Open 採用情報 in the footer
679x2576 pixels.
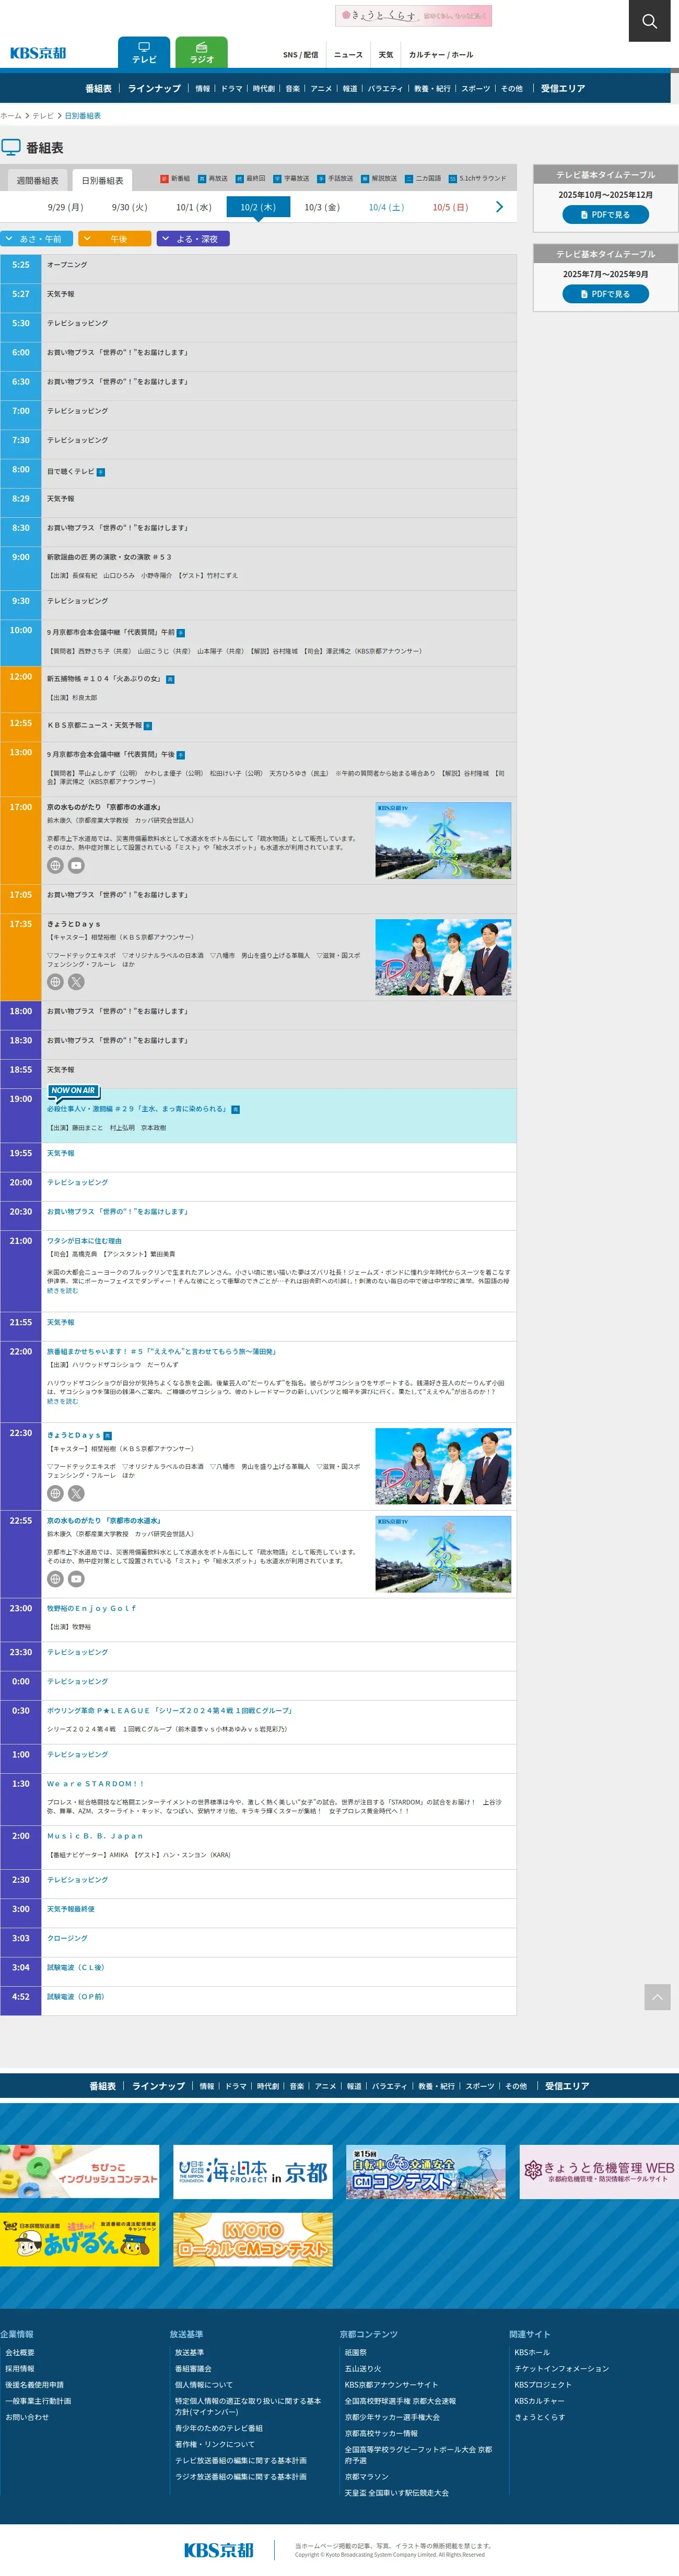[20, 2369]
